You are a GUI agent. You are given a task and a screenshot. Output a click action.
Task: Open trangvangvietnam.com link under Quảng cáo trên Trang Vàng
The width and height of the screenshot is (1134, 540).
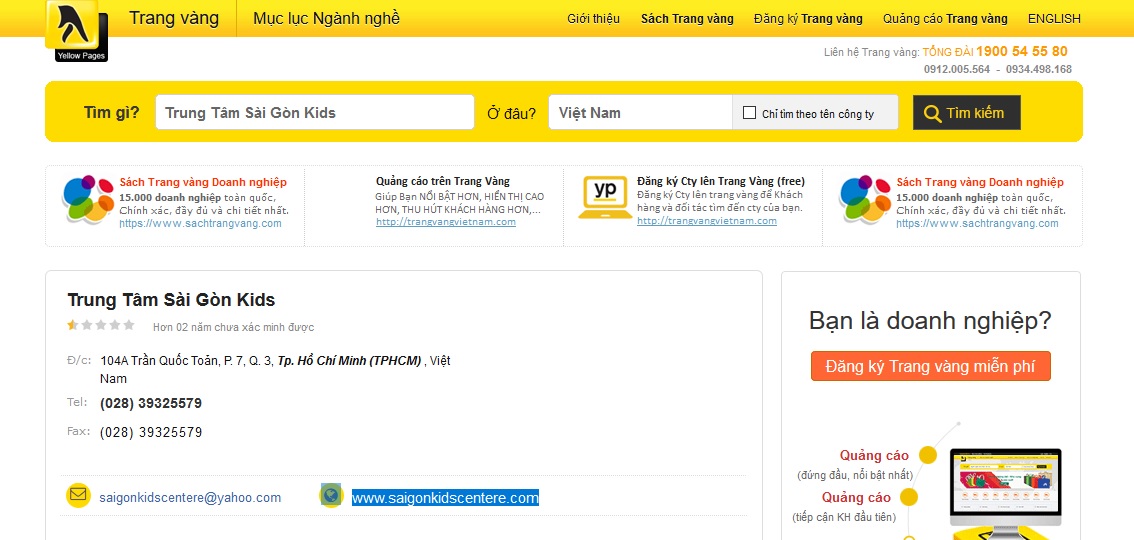(446, 222)
